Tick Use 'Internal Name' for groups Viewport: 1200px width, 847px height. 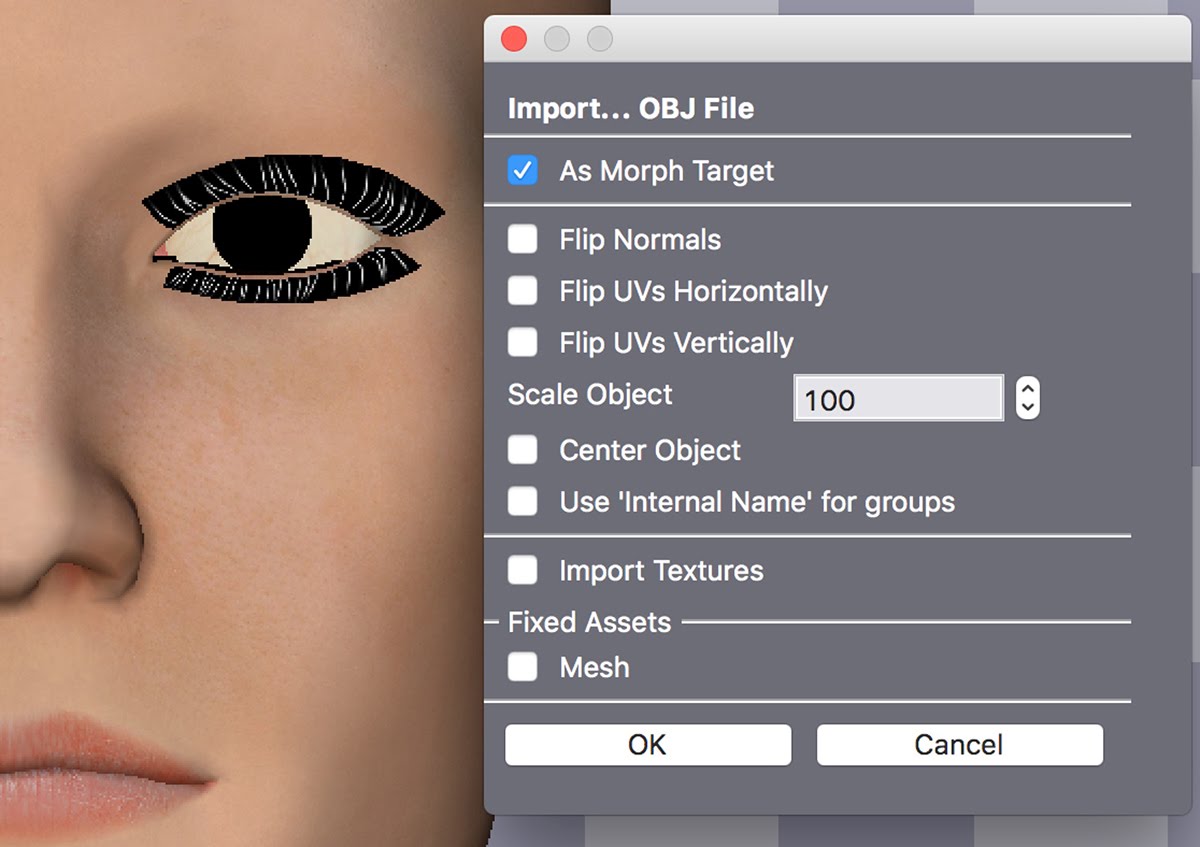522,501
